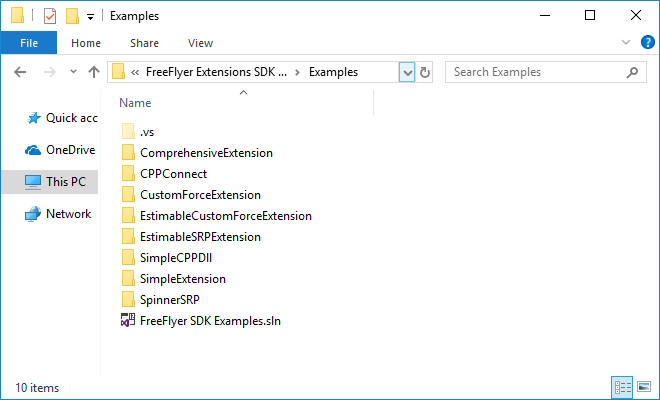660x400 pixels.
Task: Click the Properties quick access icon
Action: 50,16
